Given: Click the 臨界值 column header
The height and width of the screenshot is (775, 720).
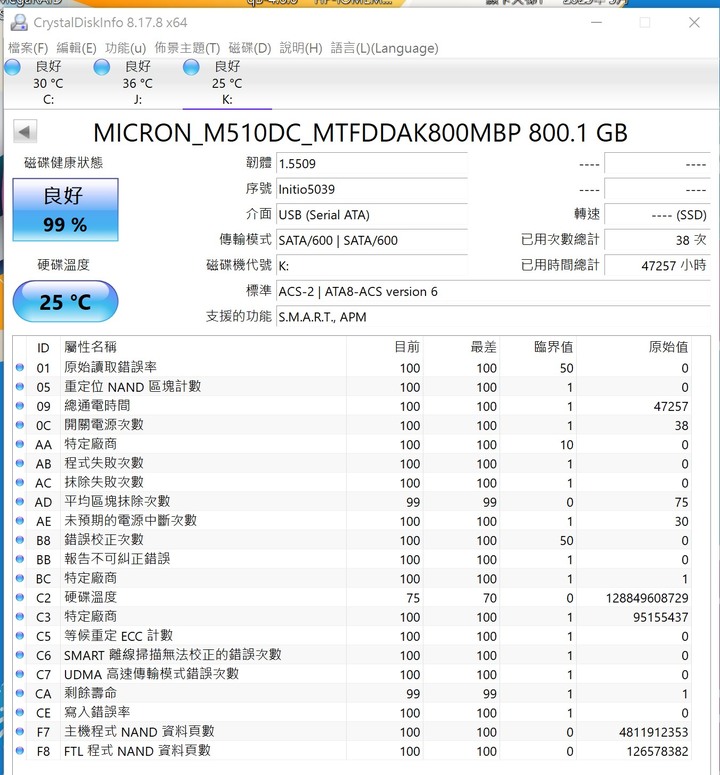Looking at the screenshot, I should (538, 347).
